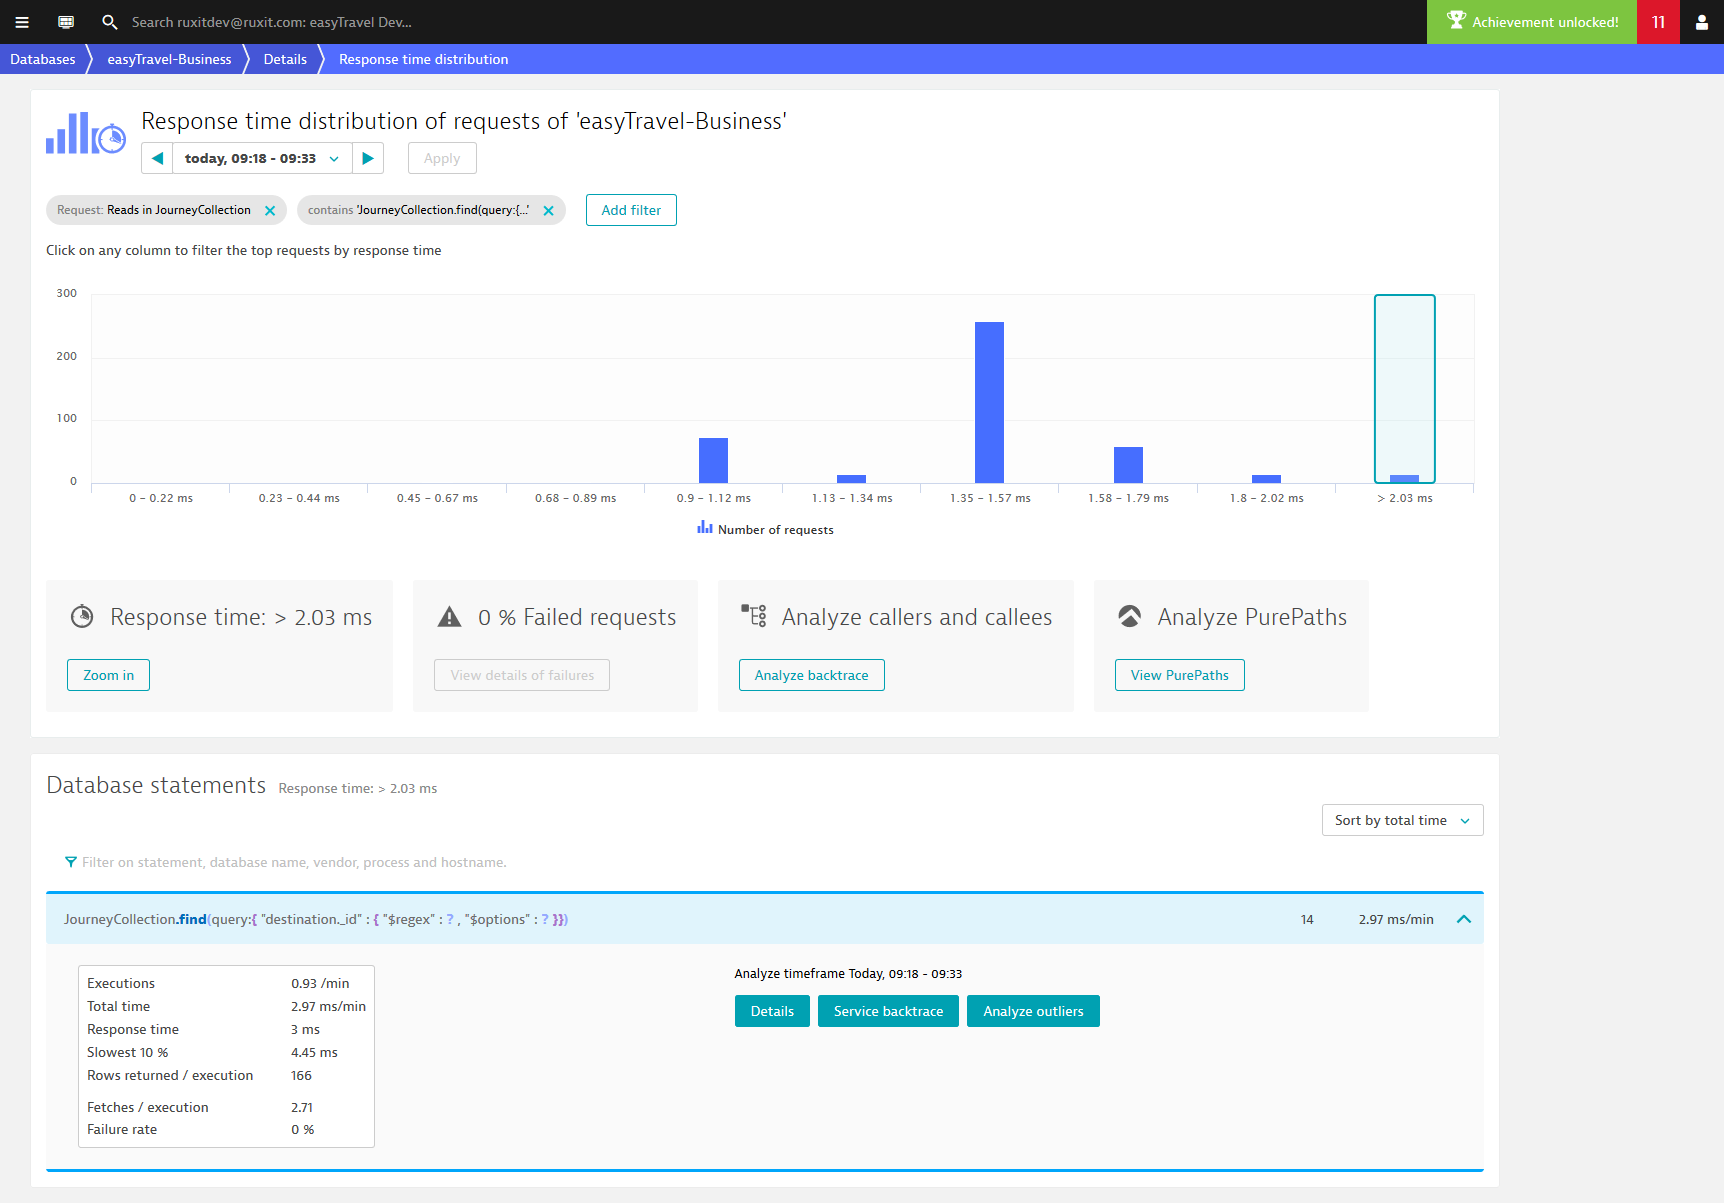Click the Rows returned / execution value 166
This screenshot has height=1203, width=1724.
(301, 1075)
